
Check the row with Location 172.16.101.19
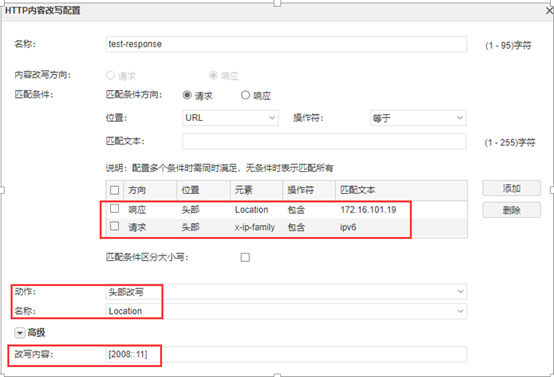114,208
